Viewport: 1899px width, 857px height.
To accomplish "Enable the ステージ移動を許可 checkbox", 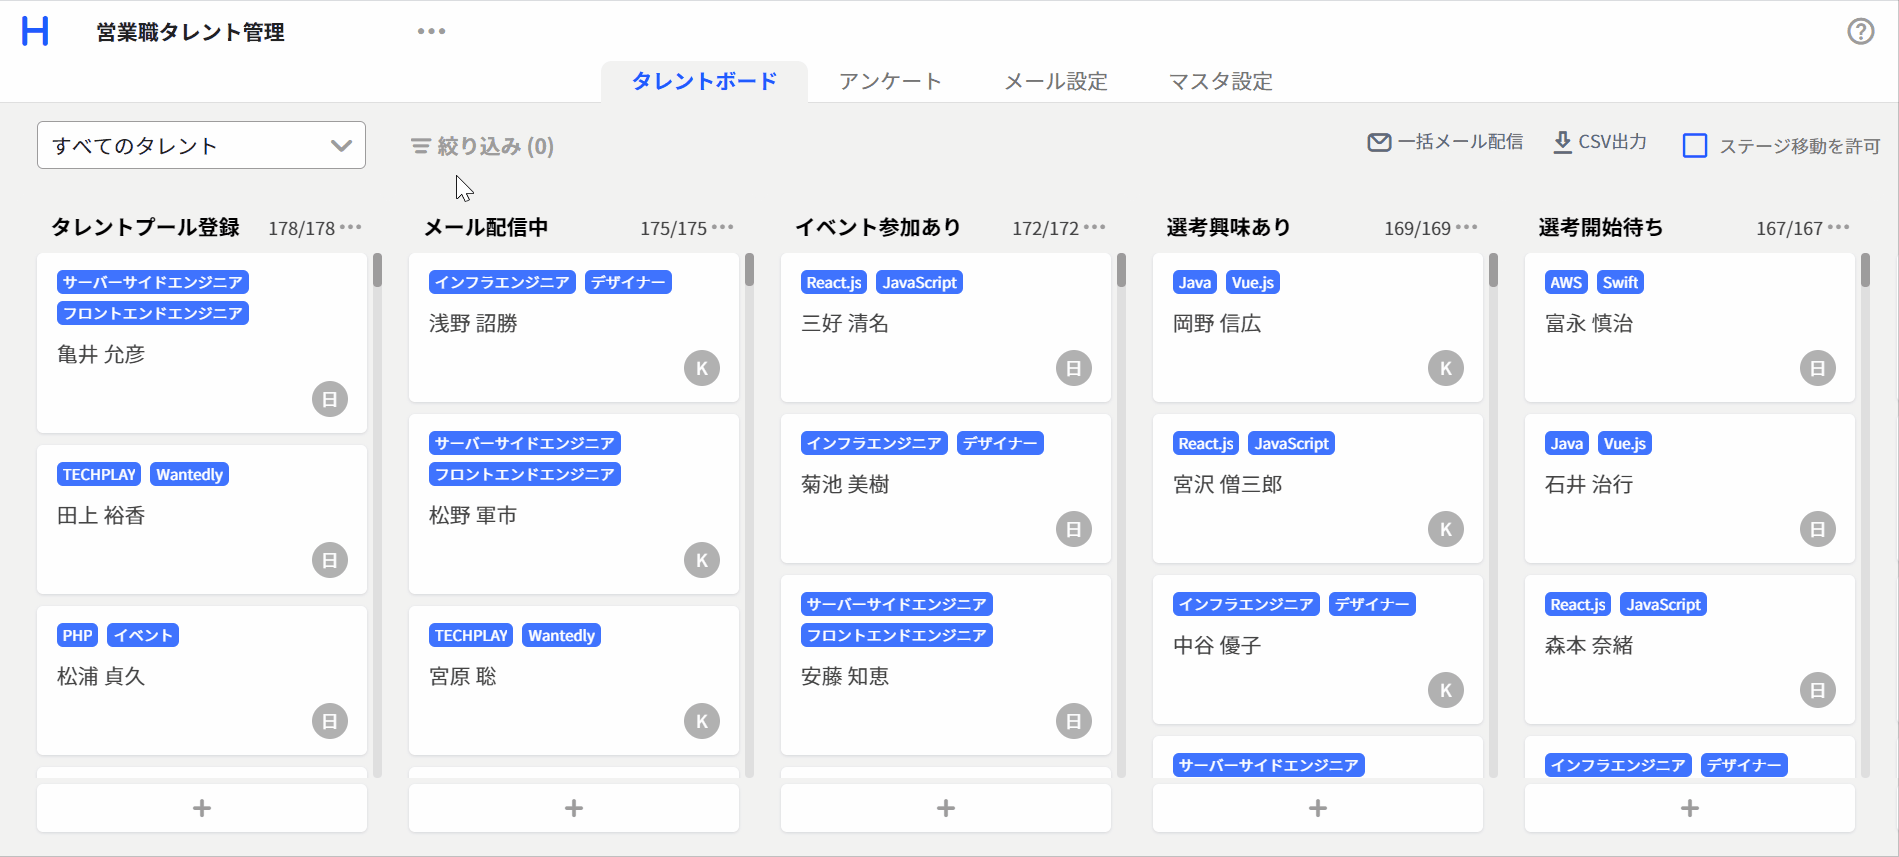I will (1695, 146).
